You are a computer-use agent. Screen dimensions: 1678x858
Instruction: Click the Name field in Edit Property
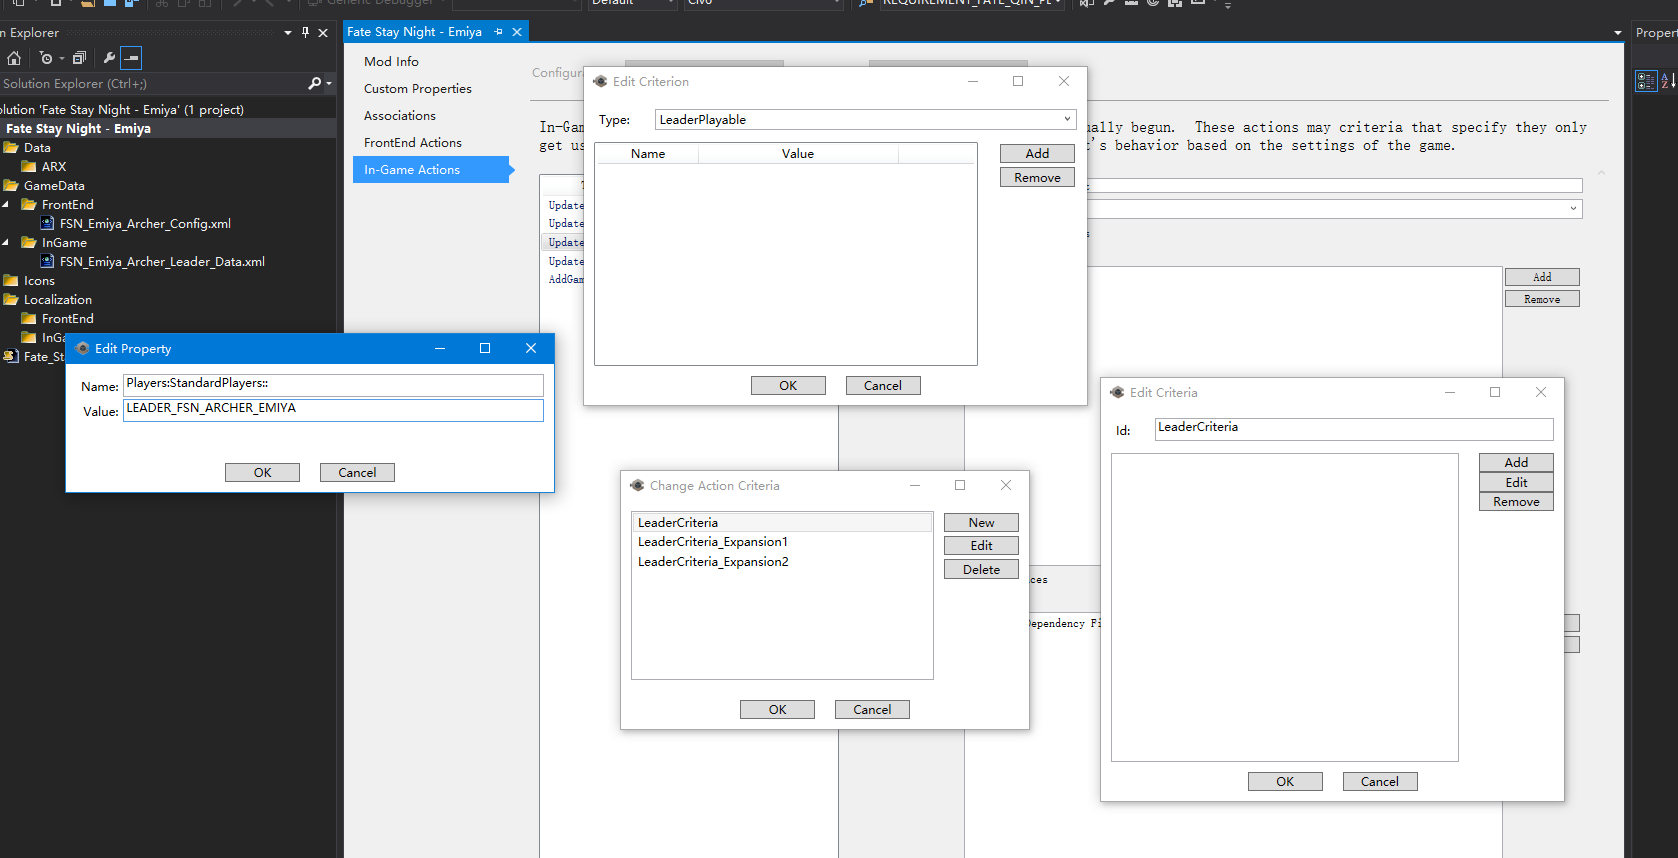tap(333, 385)
